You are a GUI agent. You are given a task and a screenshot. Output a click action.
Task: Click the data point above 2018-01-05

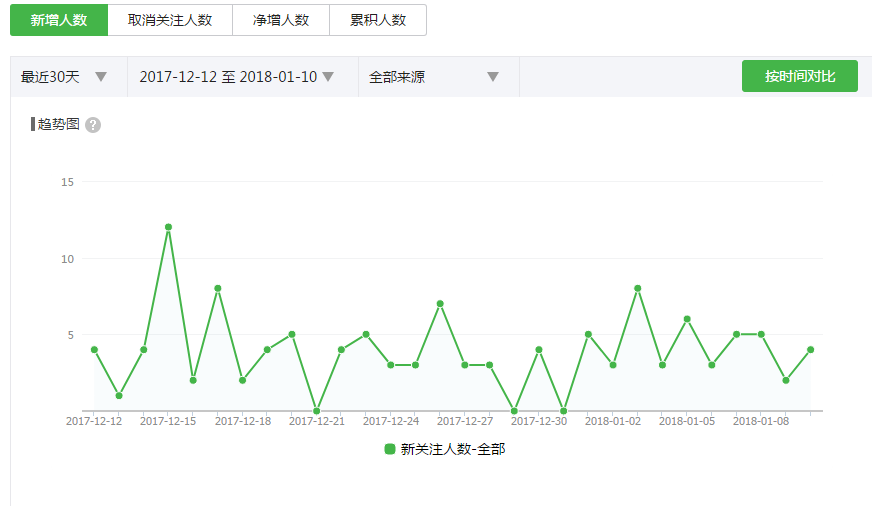click(x=687, y=319)
